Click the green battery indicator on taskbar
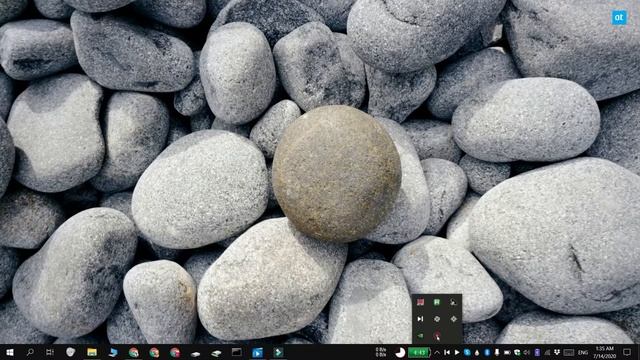The width and height of the screenshot is (640, 360). point(419,353)
